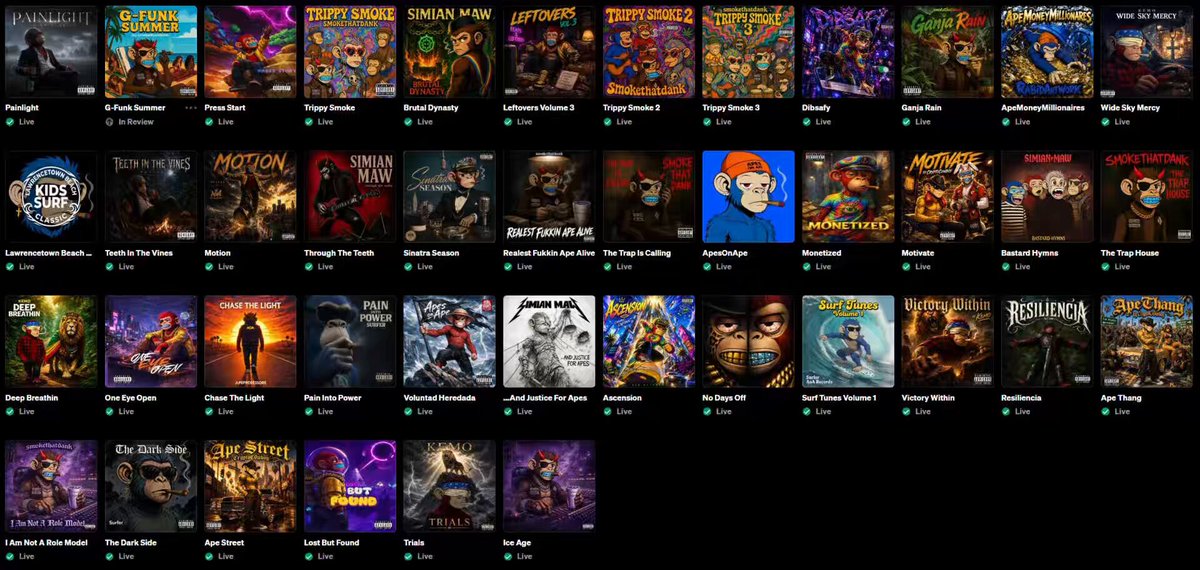Select the Lost But Found album artwork
Viewport: 1200px width, 570px height.
click(350, 487)
